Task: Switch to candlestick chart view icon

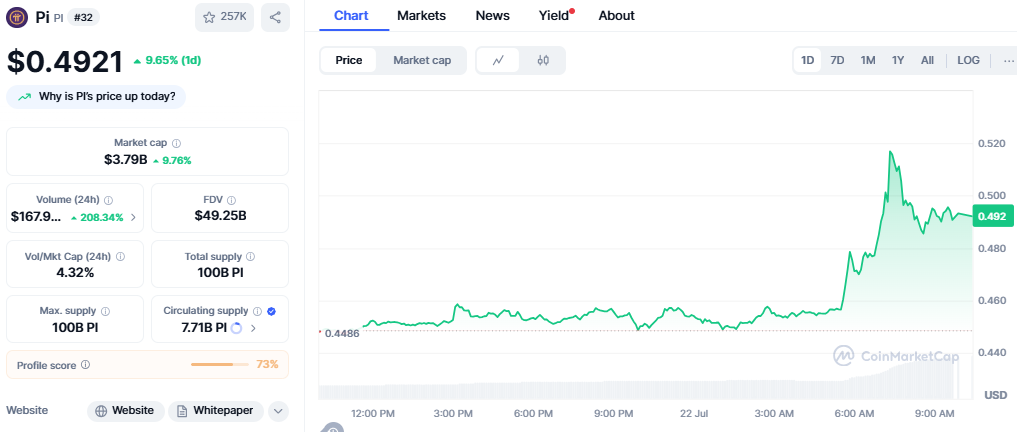Action: point(543,60)
